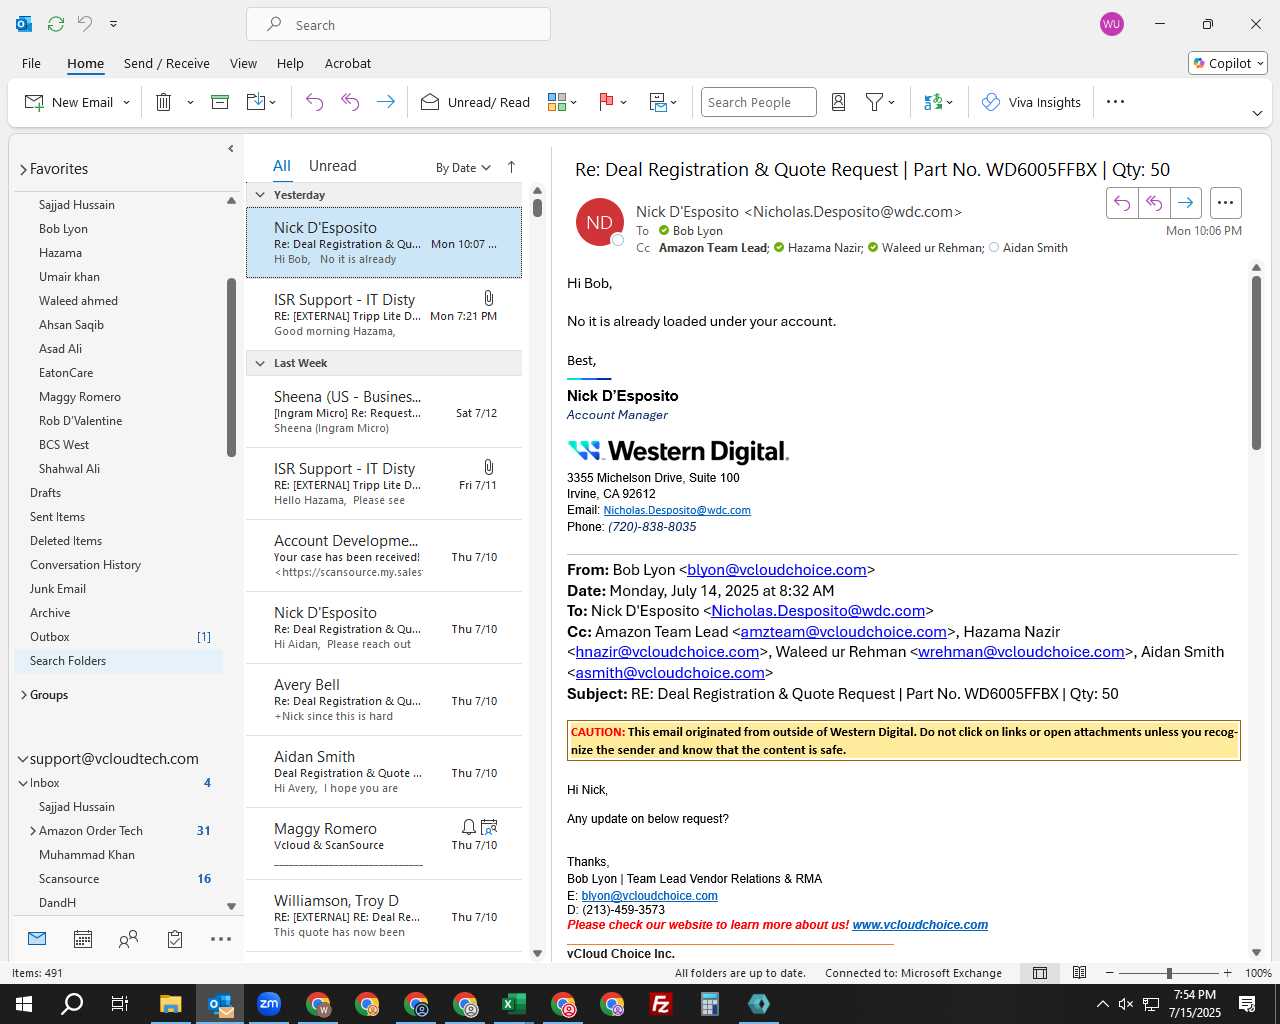The height and width of the screenshot is (1024, 1280).
Task: Click the ribbon Reply All arrow
Action: tap(350, 102)
